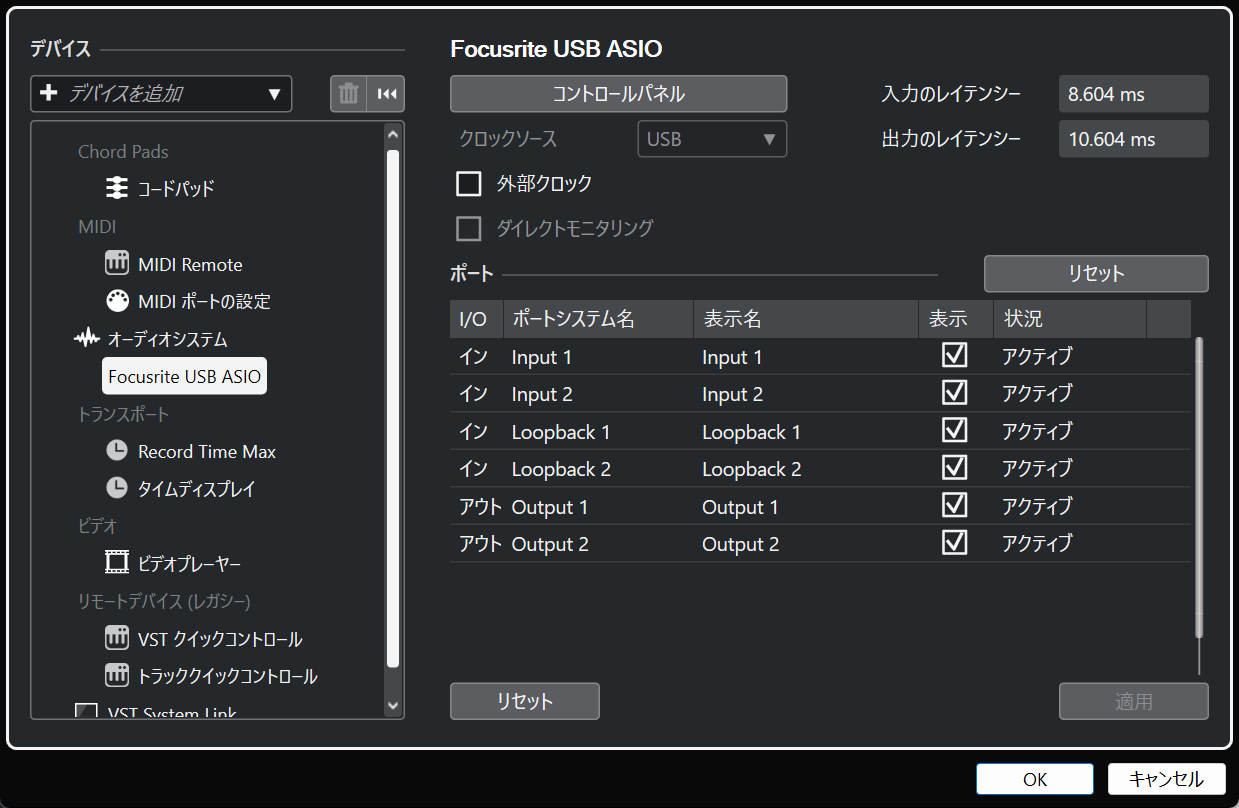Uncheck 表示 for Loopback 1
Viewport: 1239px width, 808px height.
click(955, 430)
